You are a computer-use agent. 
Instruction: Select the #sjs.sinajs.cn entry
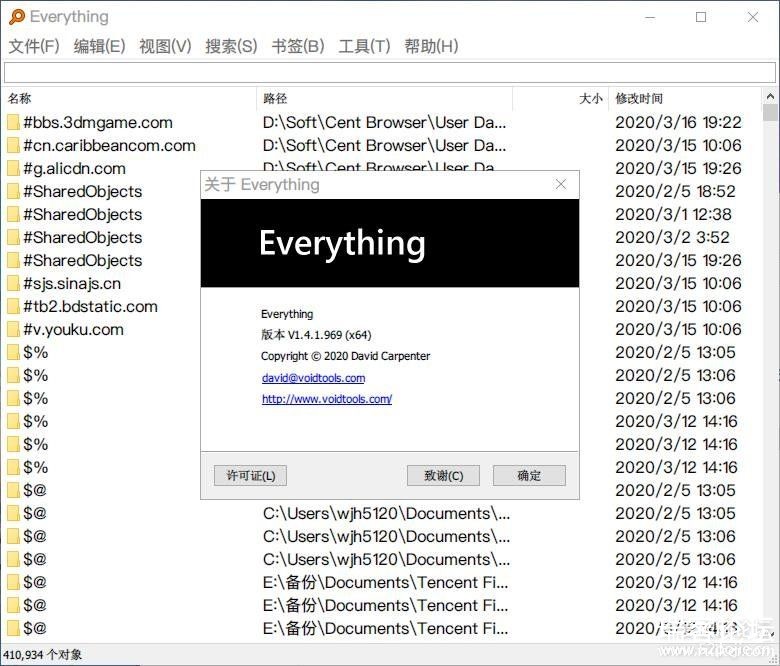72,284
